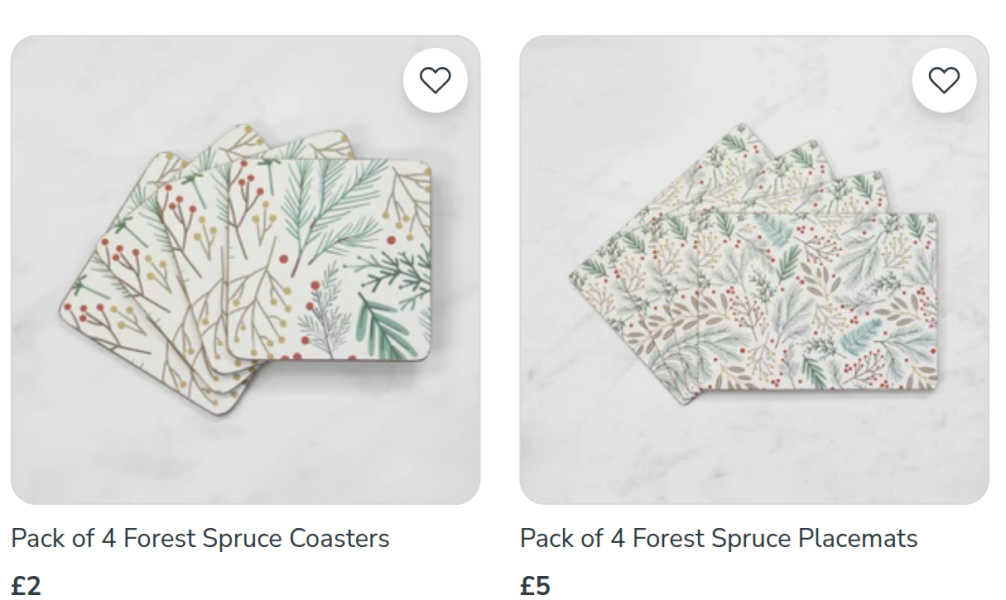
Task: Open the Pack of 4 Forest Spruce Placemats page
Action: coord(716,537)
